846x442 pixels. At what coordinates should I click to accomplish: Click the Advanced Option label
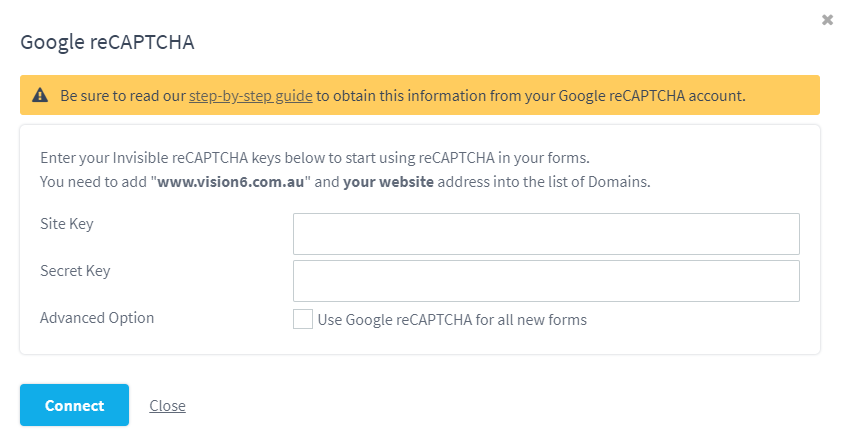tap(97, 317)
